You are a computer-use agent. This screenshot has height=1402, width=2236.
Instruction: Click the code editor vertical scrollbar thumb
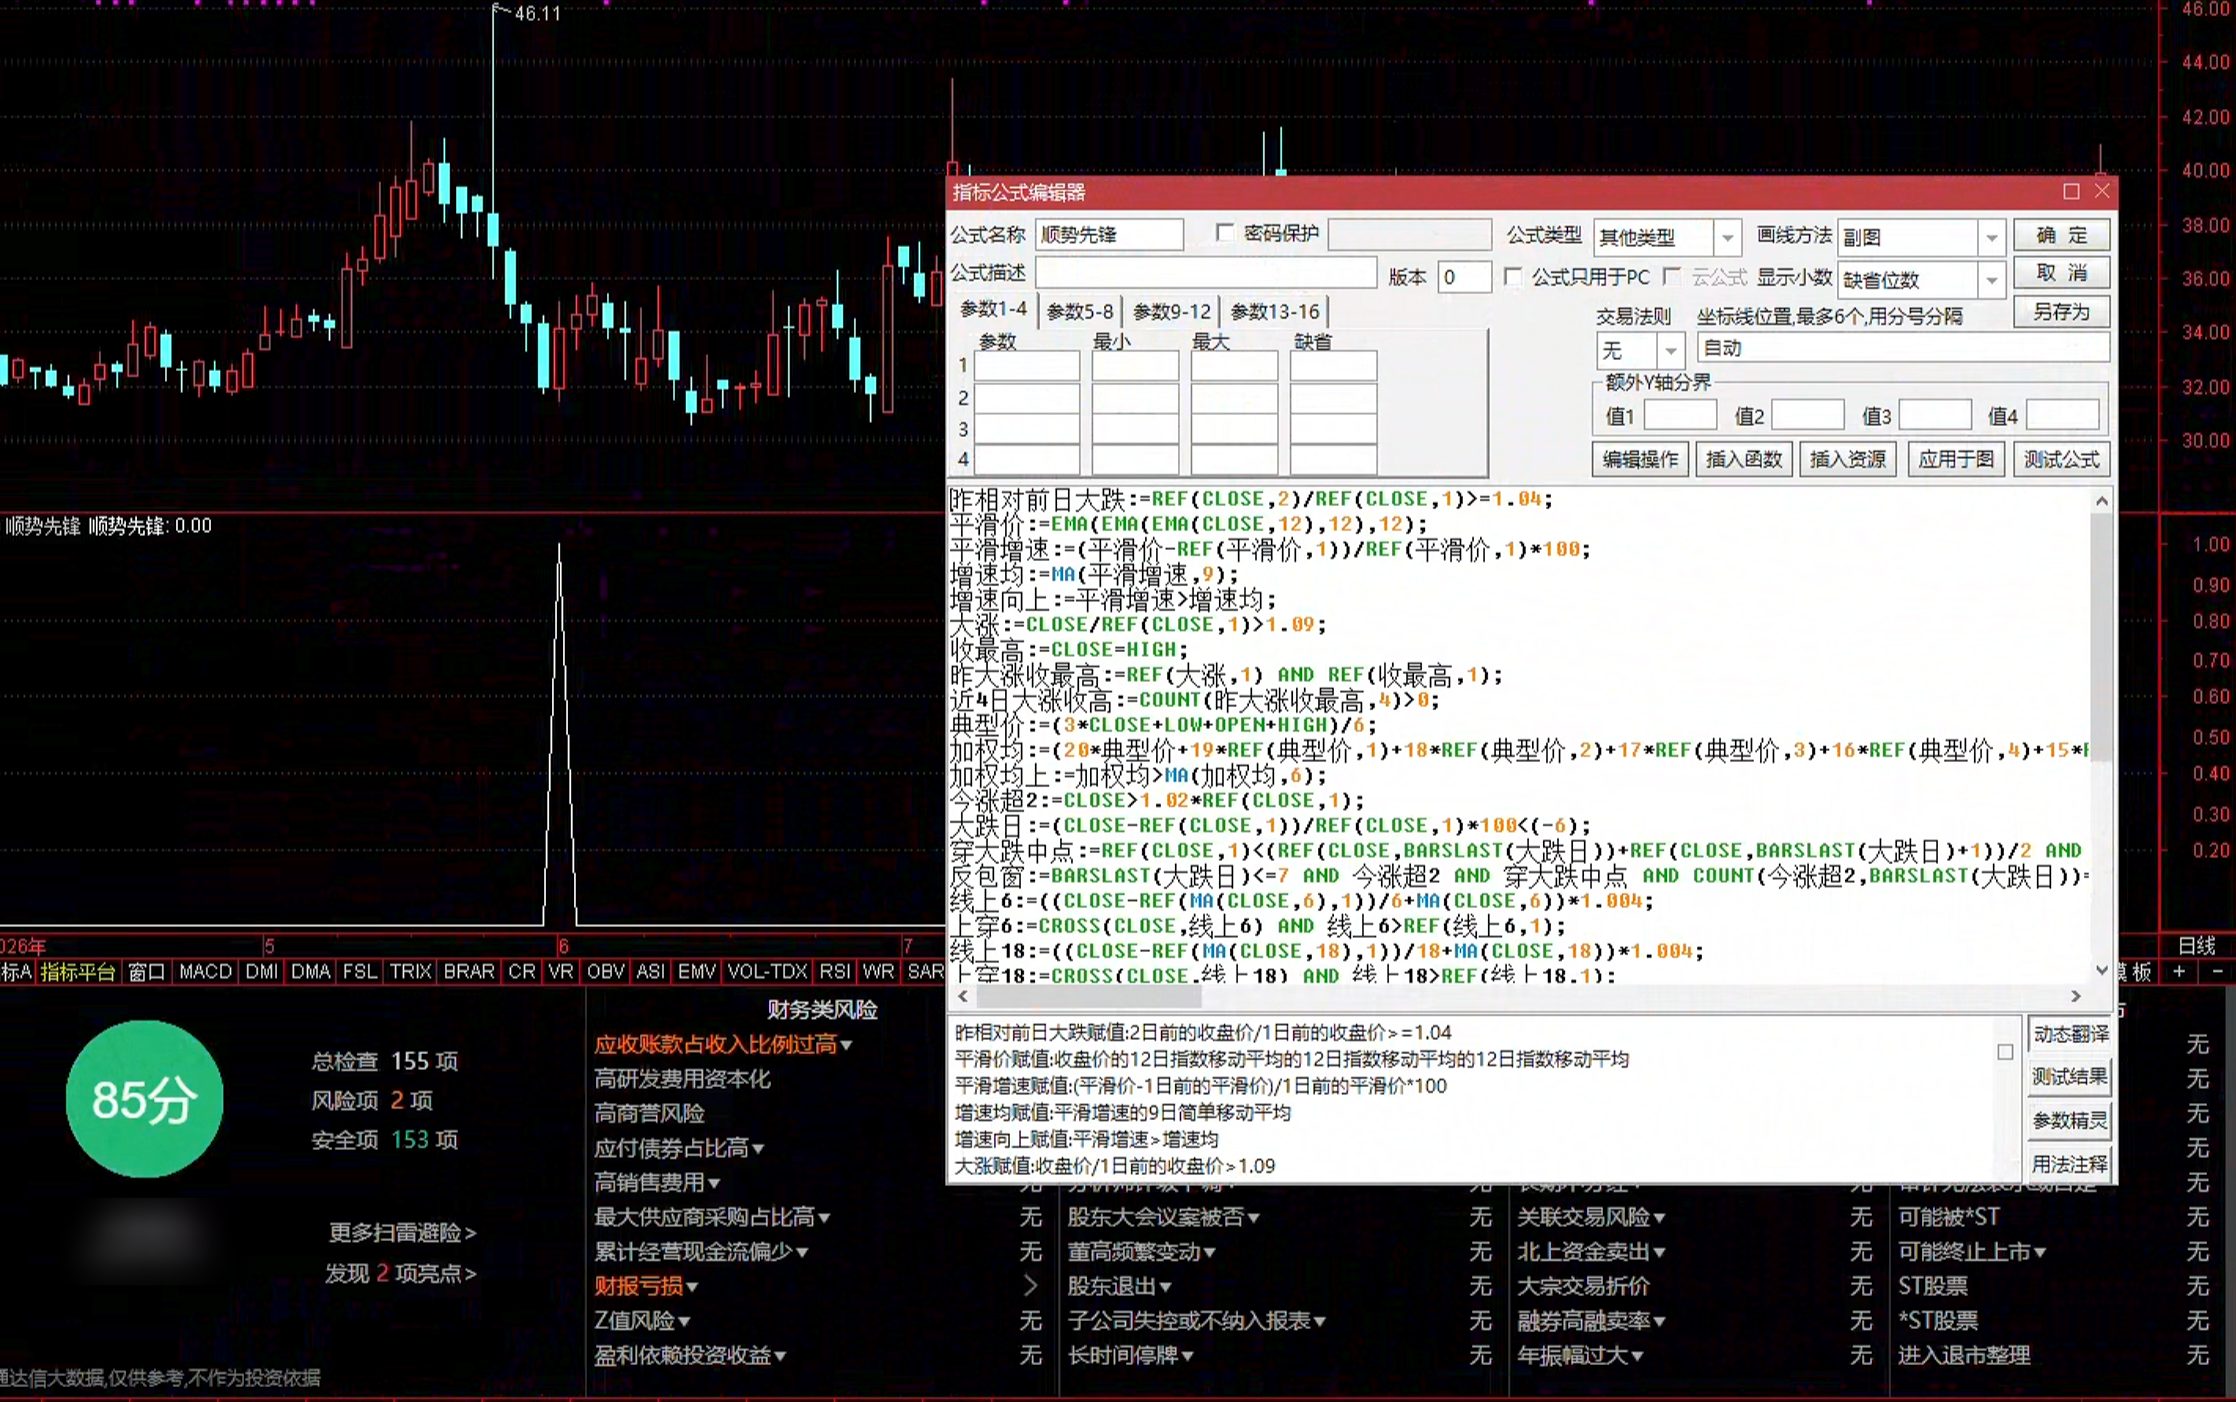(2101, 638)
